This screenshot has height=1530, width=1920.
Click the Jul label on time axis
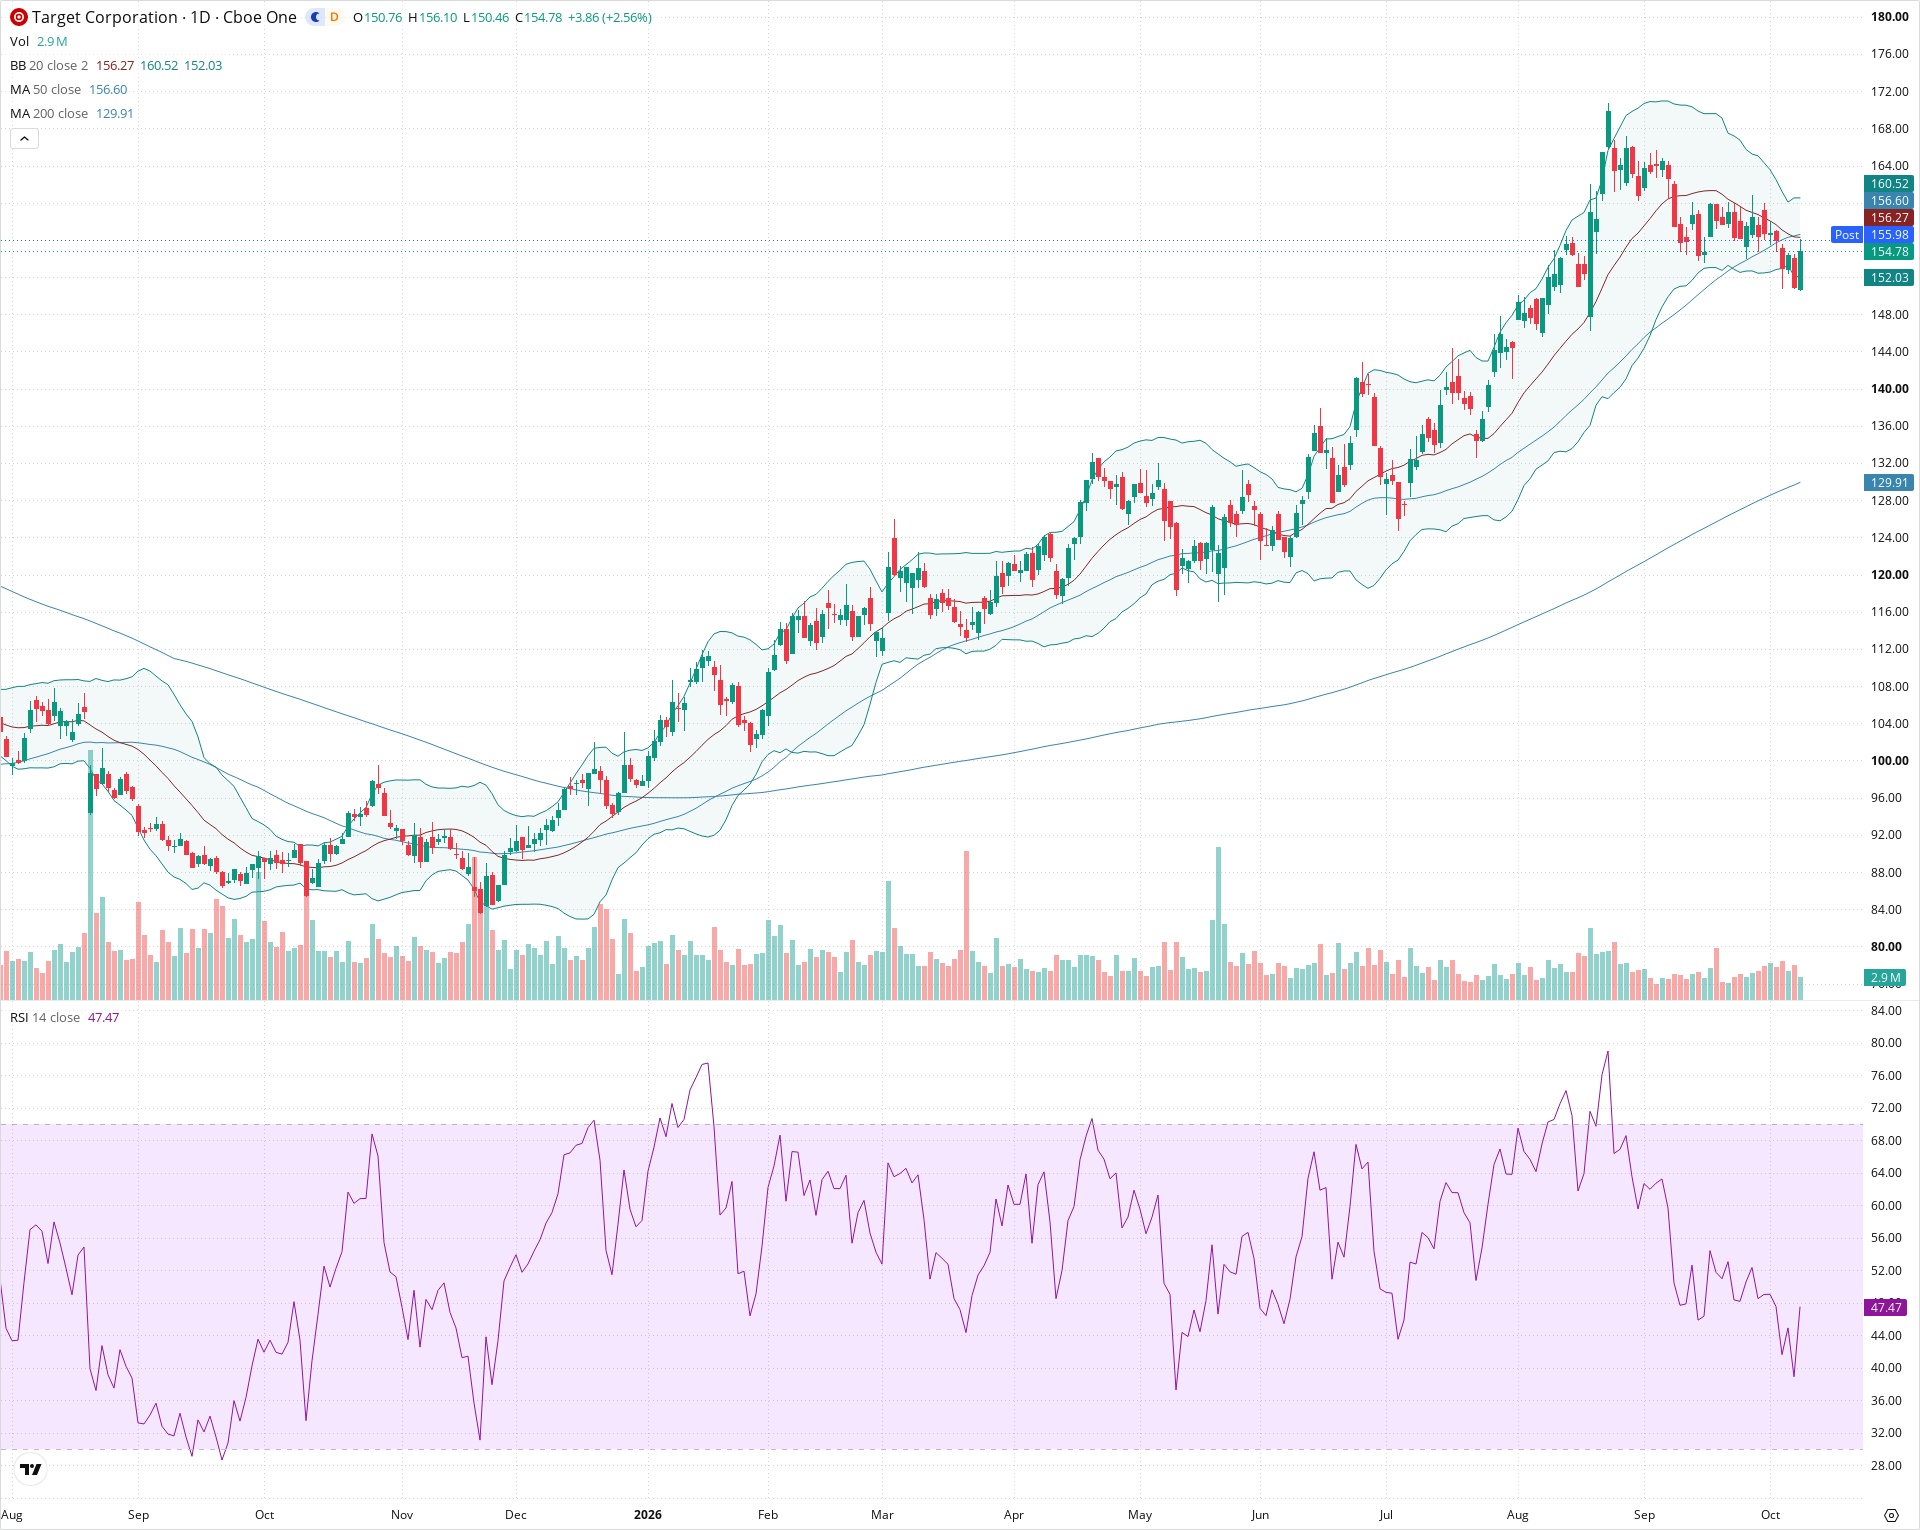click(1386, 1515)
